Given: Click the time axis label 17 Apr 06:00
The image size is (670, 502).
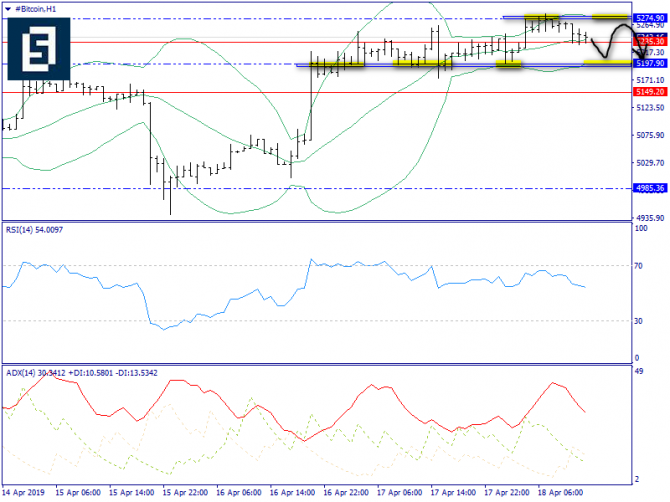Looking at the screenshot, I should tap(400, 493).
